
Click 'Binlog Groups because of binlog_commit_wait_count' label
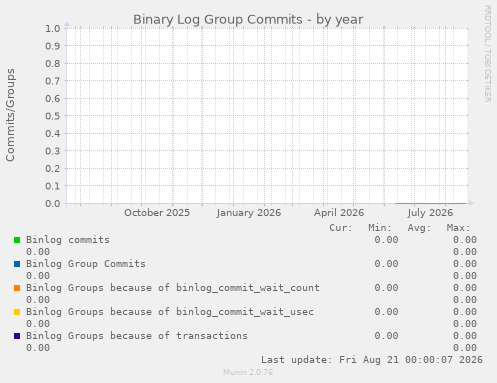(173, 288)
